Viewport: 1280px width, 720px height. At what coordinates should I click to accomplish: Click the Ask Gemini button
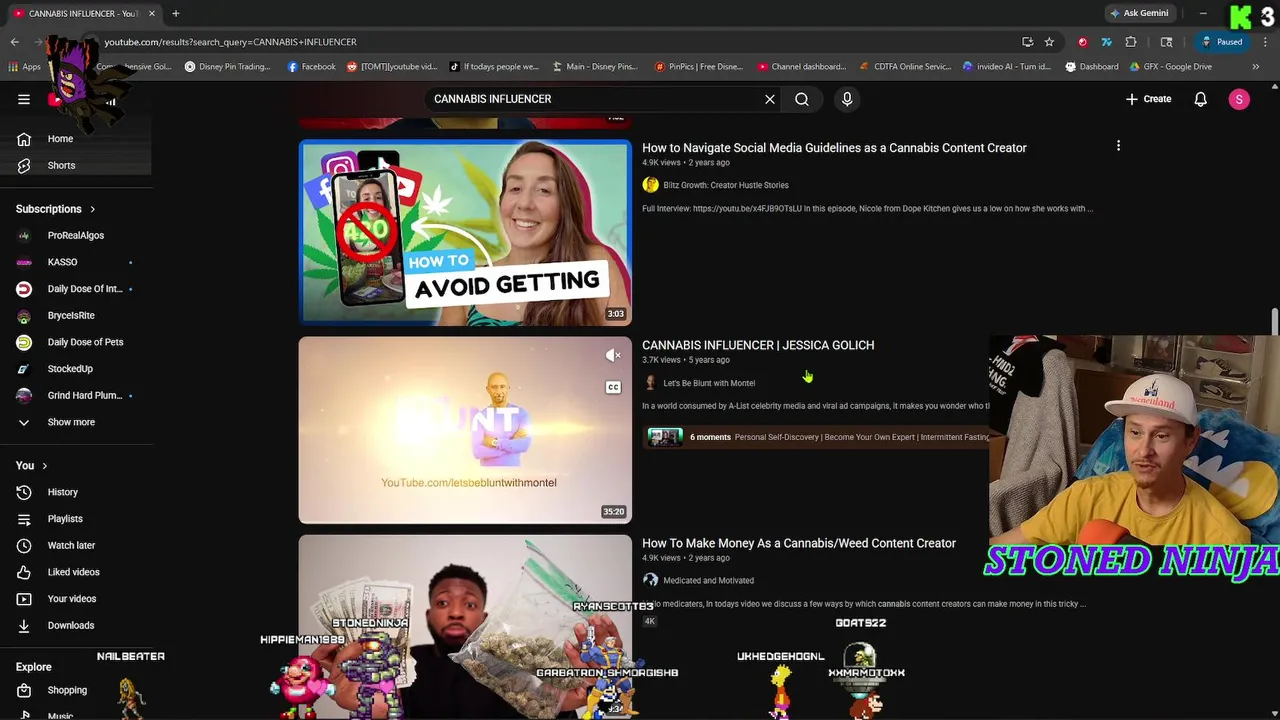click(1139, 13)
